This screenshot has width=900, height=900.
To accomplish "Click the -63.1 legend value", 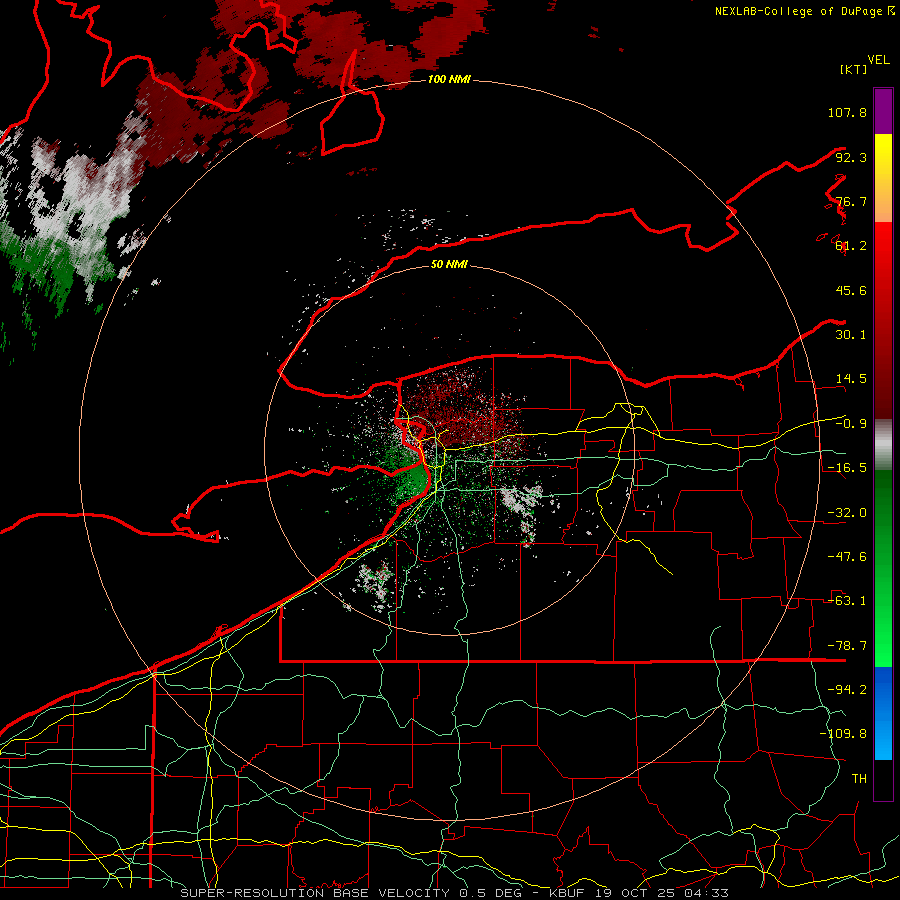I will tap(847, 601).
